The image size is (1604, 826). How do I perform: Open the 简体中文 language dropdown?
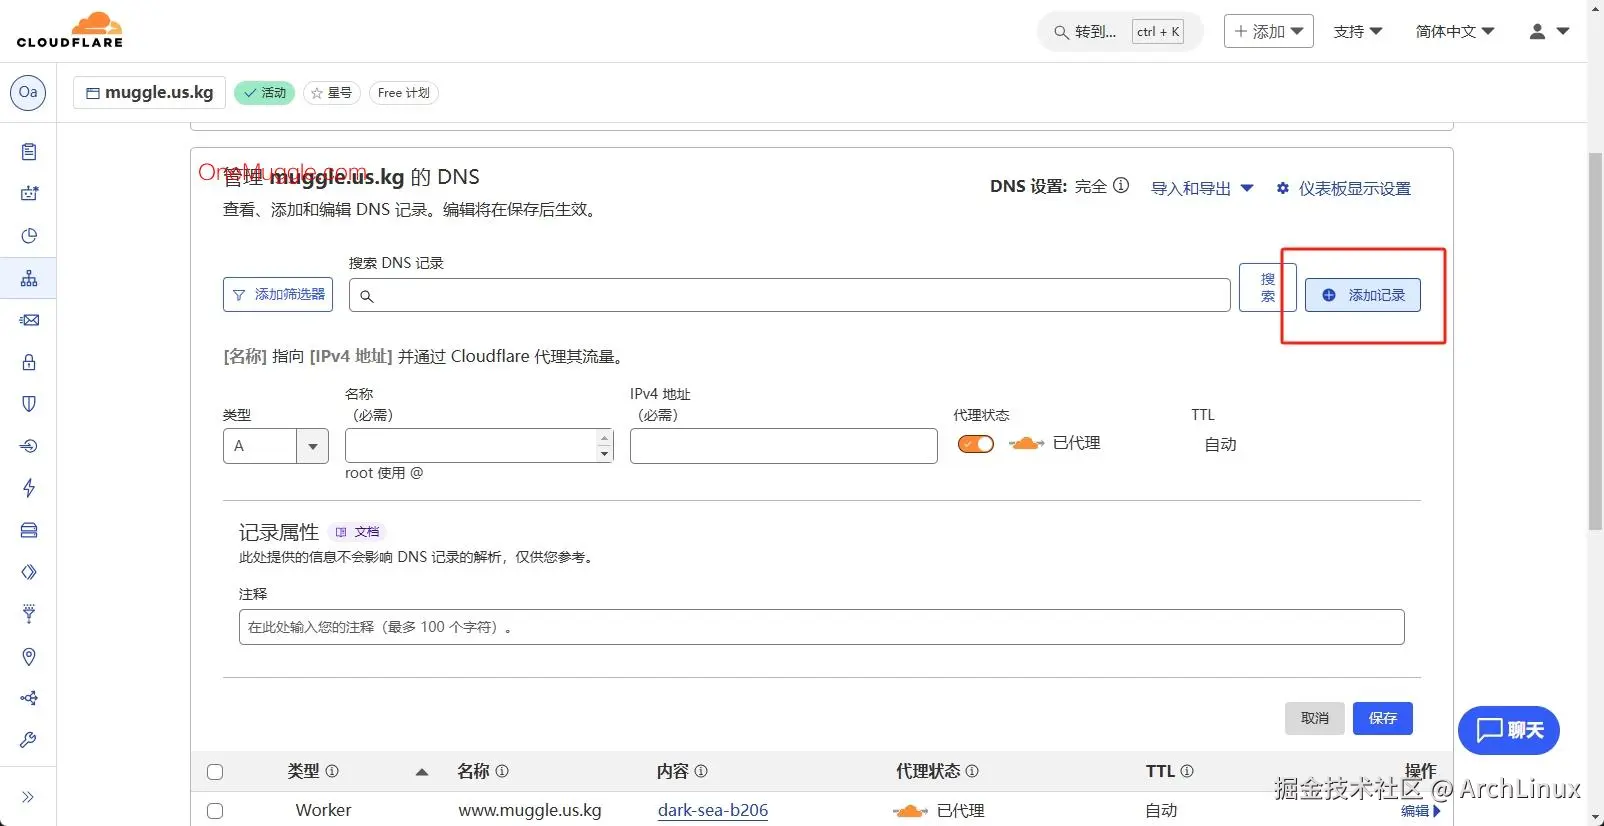(1455, 31)
